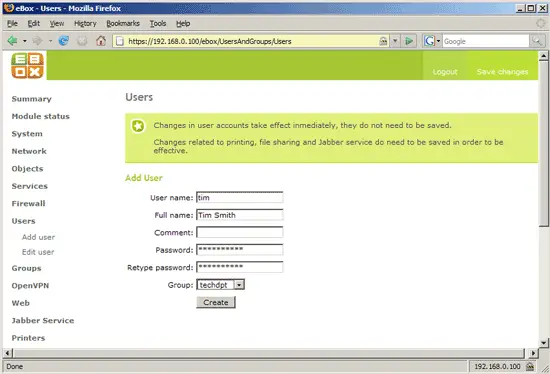
Task: Open the History menu
Action: pos(85,23)
